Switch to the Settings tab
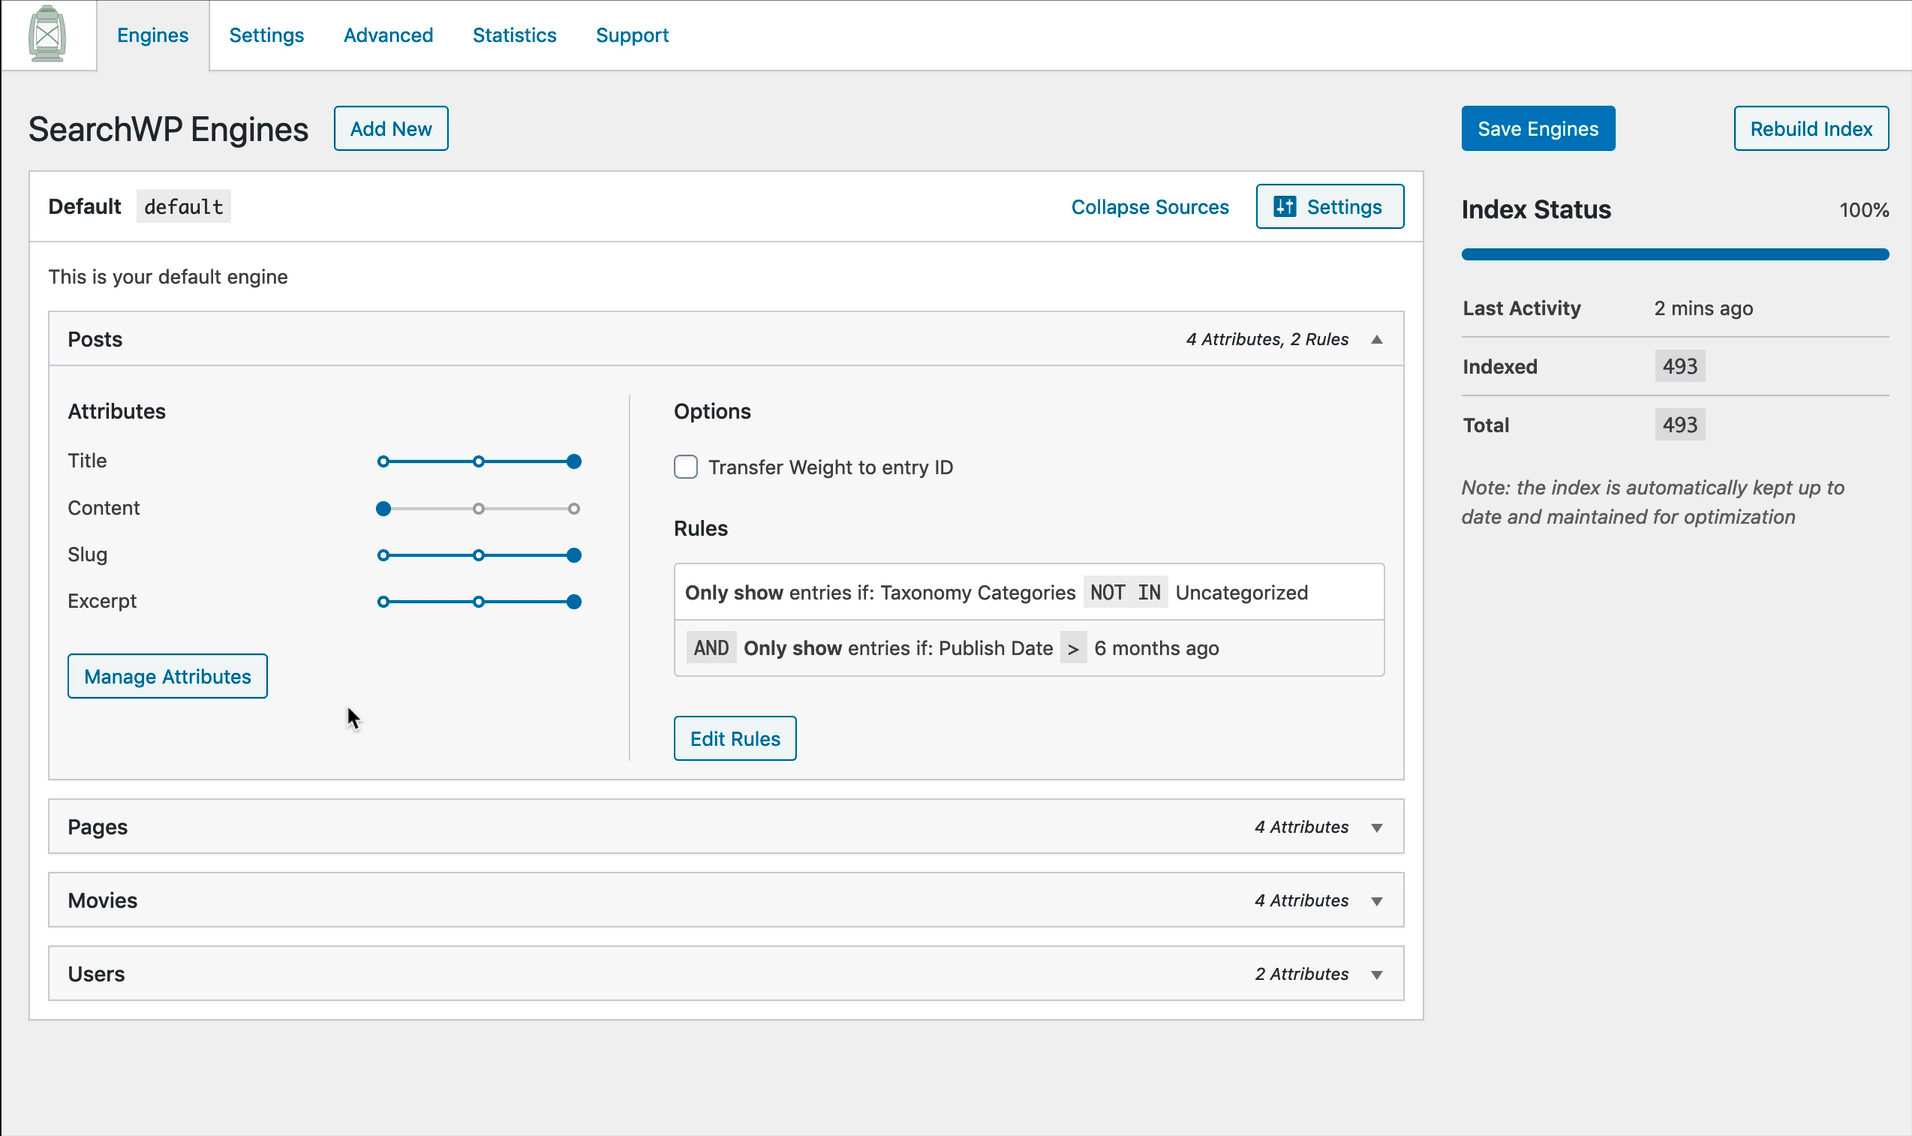 (266, 35)
